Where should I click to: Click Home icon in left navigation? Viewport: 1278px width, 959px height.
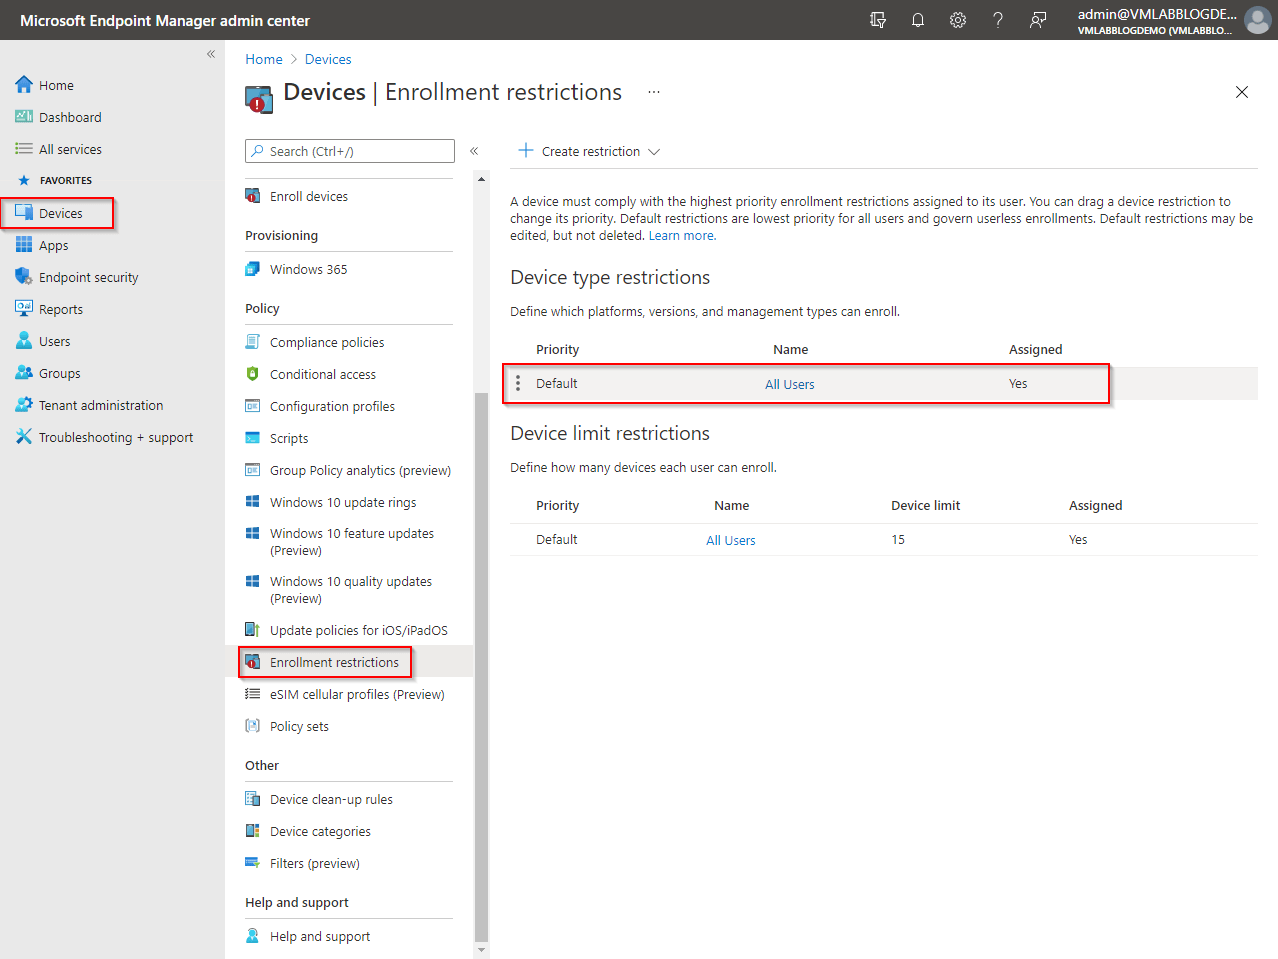pyautogui.click(x=24, y=85)
